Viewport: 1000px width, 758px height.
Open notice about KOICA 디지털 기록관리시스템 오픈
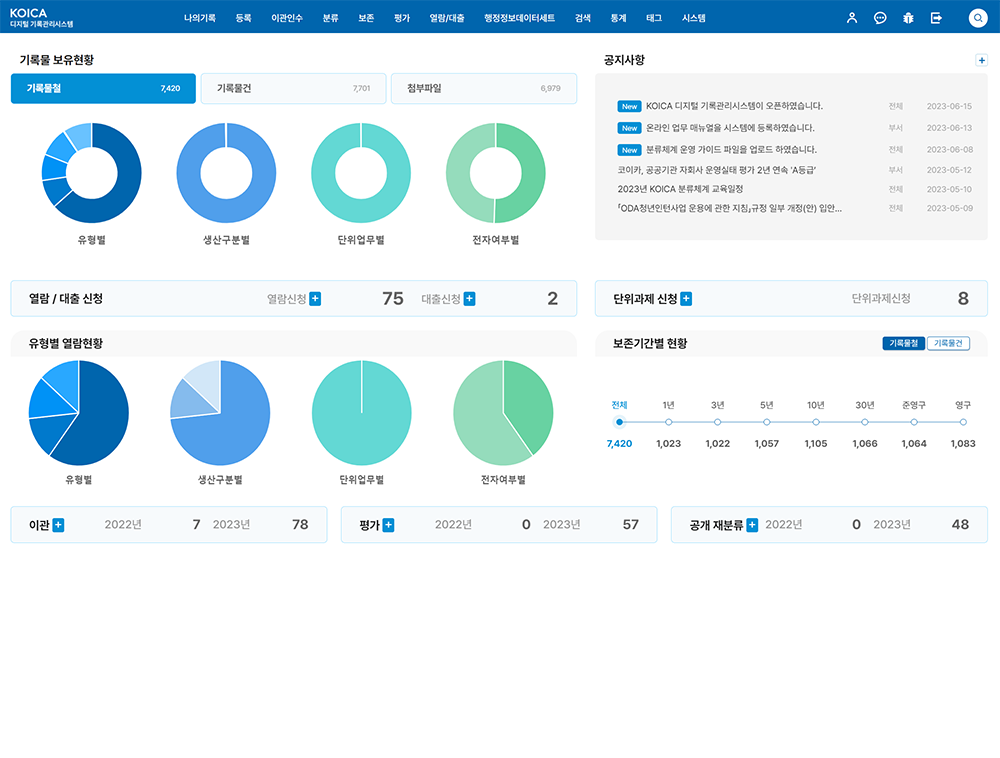734,106
